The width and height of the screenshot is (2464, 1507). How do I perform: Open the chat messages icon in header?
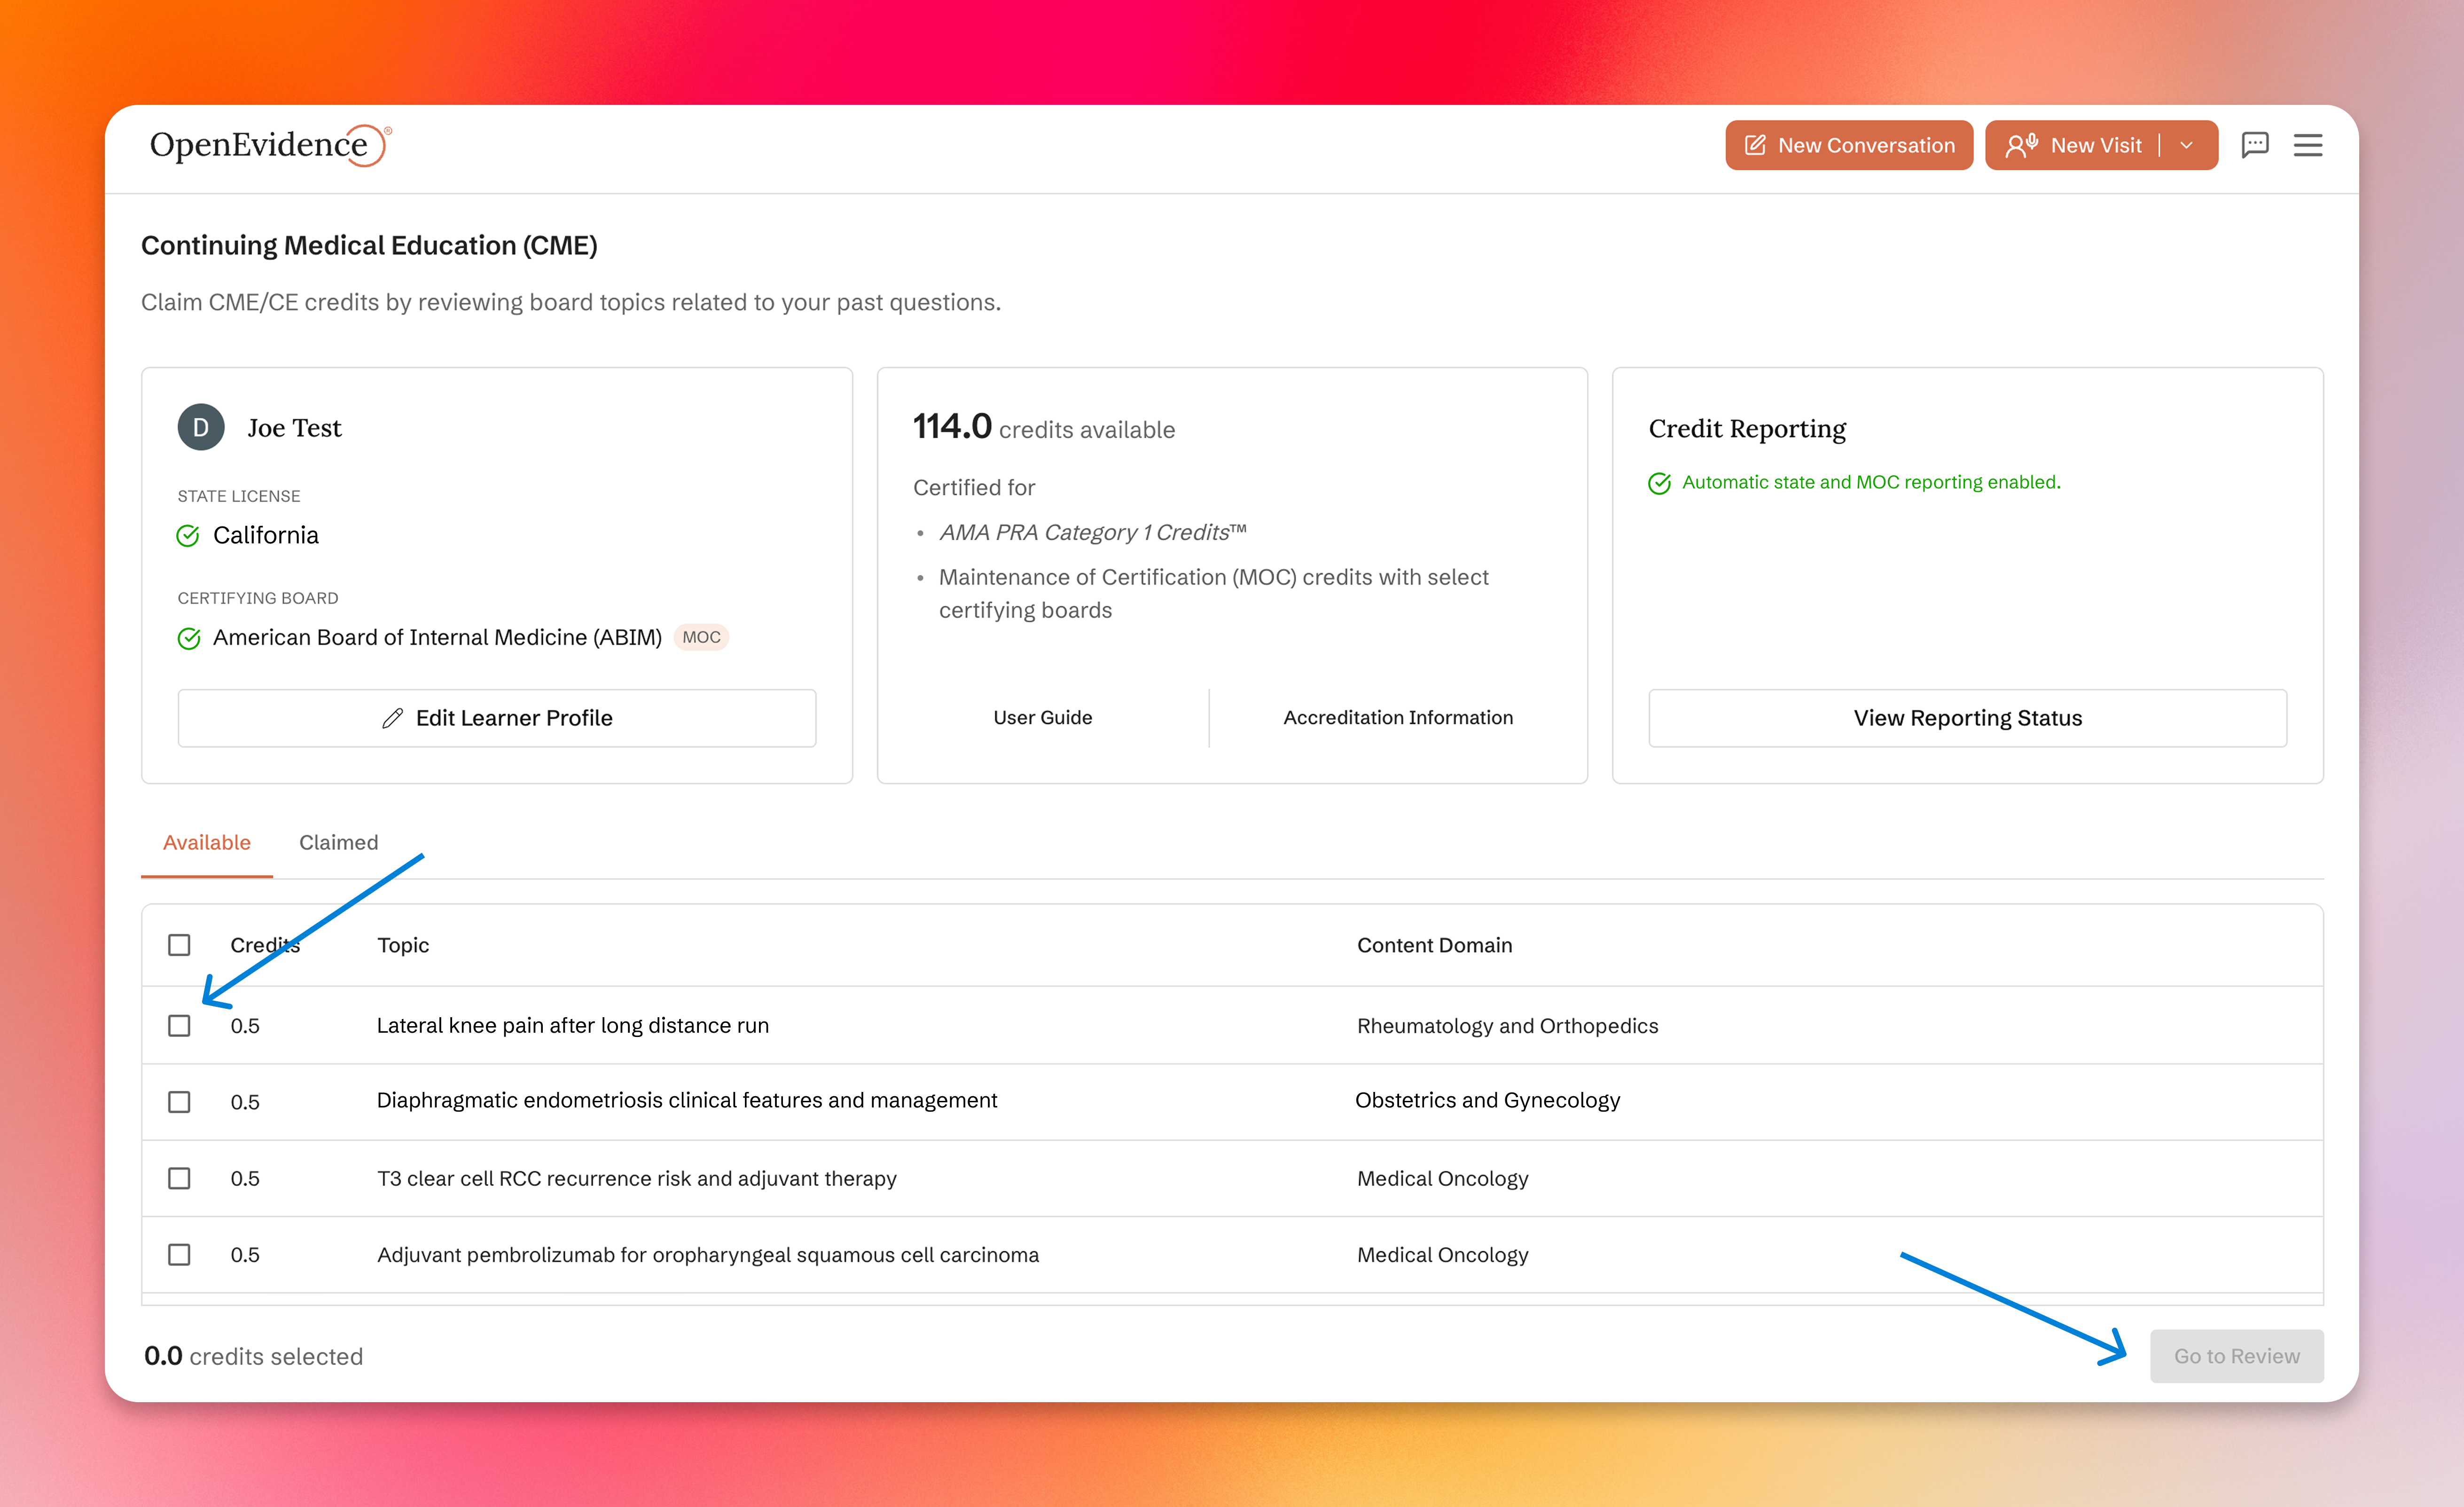pos(2254,145)
